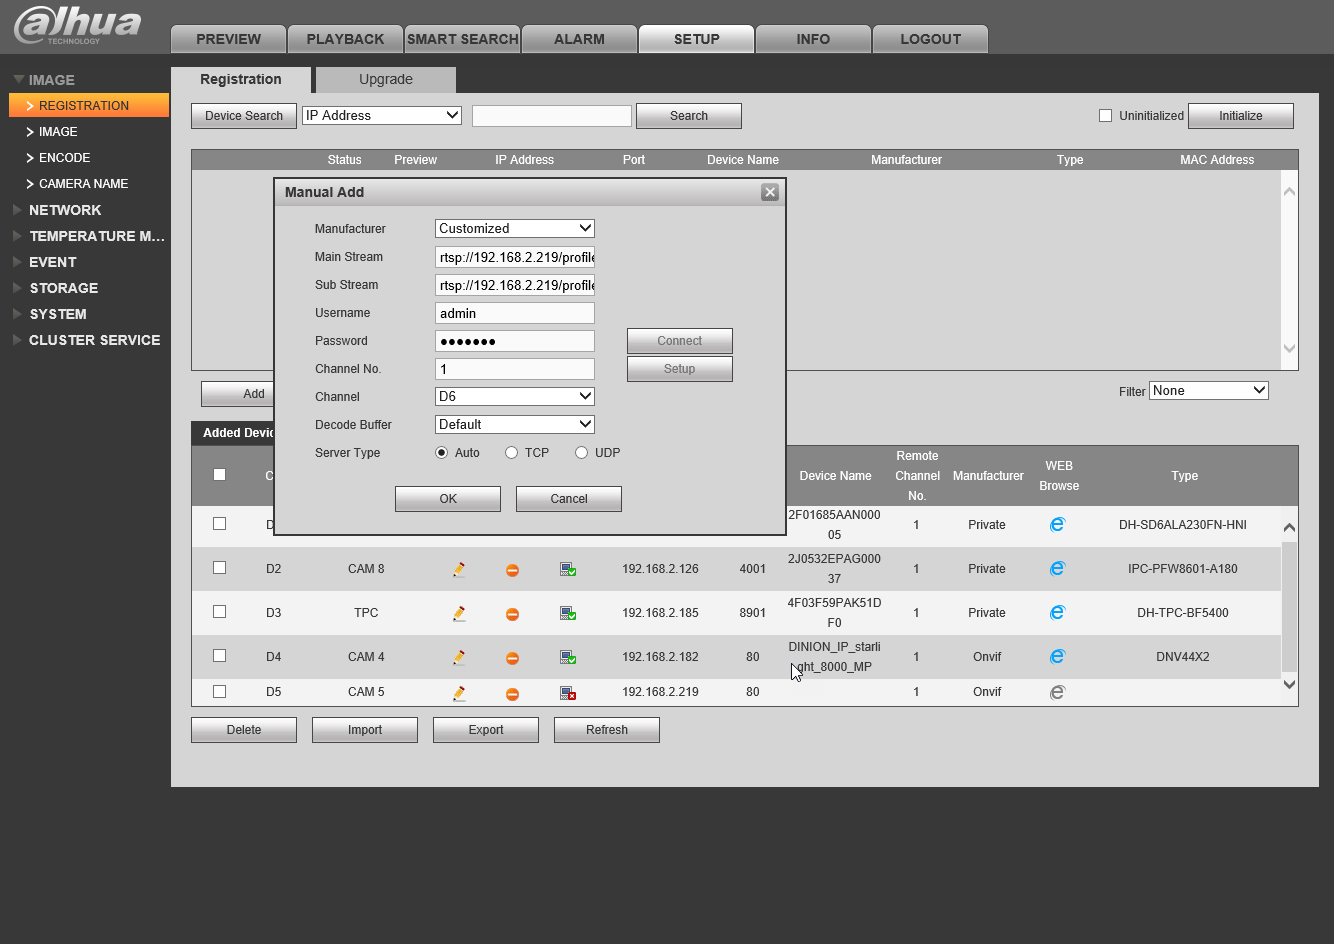Image resolution: width=1334 pixels, height=944 pixels.
Task: Select TCP server type radio button
Action: coord(512,453)
